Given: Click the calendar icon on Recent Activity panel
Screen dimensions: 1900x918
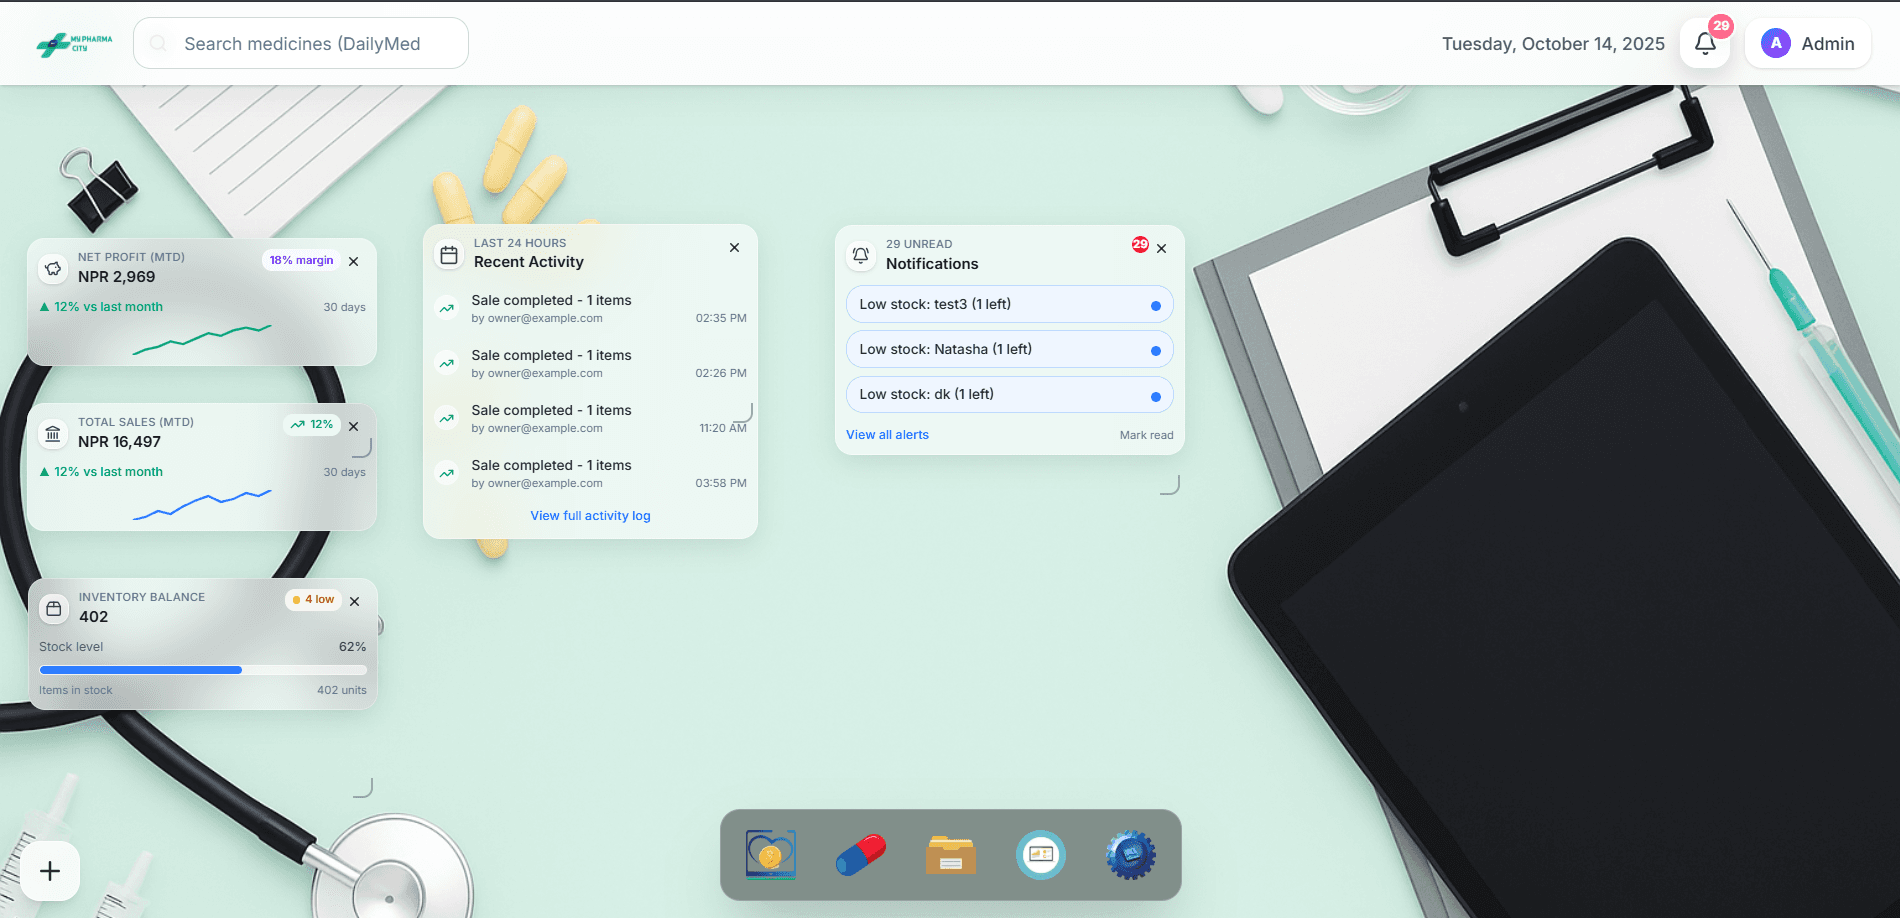Looking at the screenshot, I should tap(448, 254).
